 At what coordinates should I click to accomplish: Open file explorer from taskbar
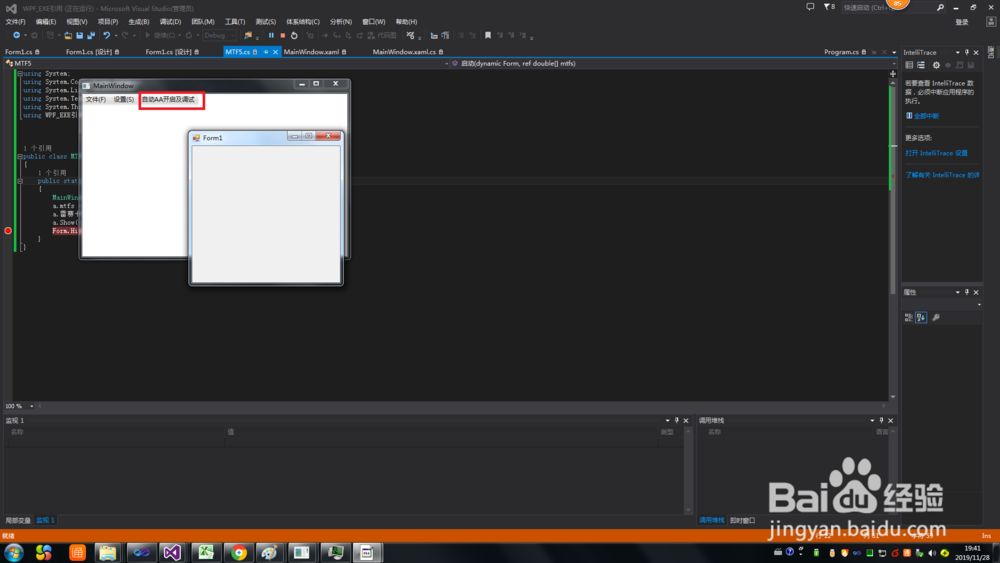[107, 553]
